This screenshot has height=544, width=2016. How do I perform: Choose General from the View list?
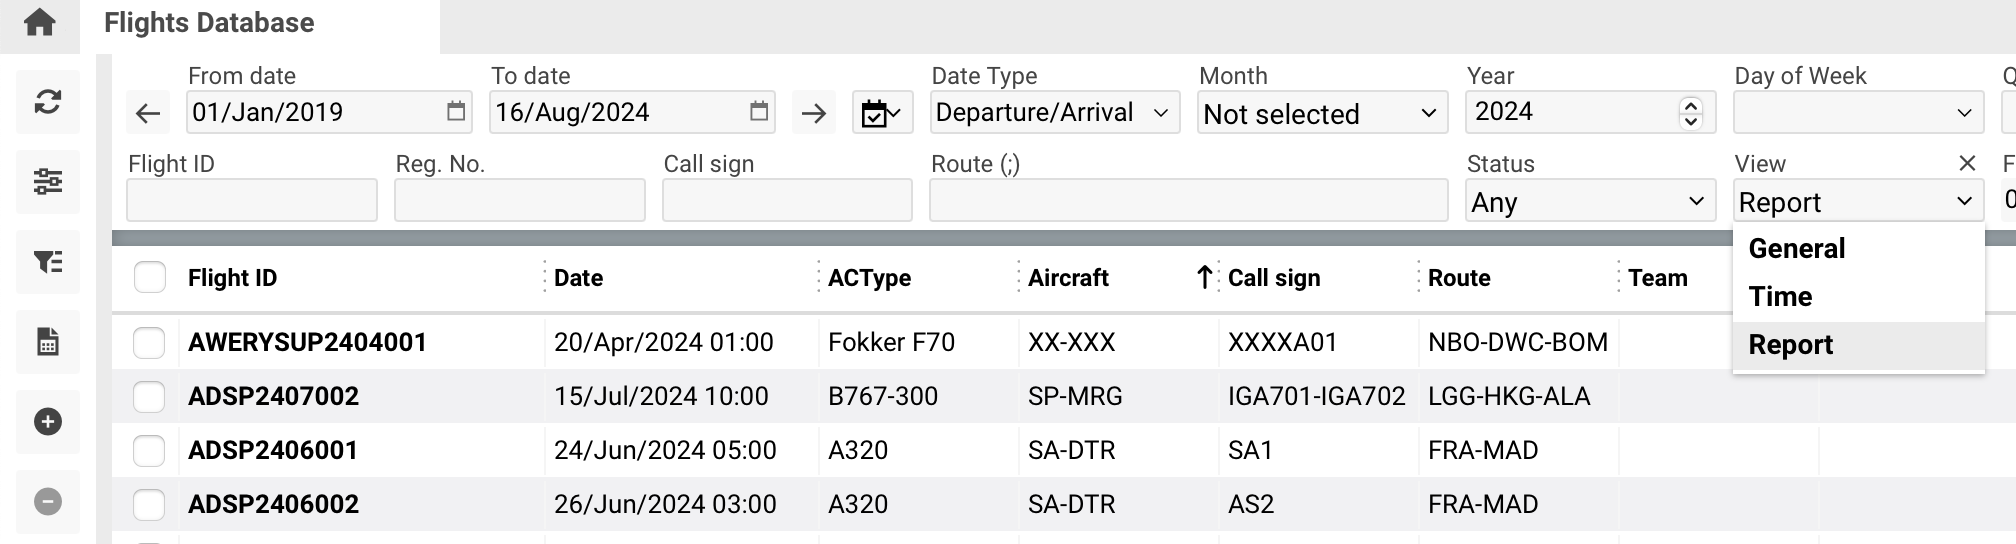point(1797,248)
